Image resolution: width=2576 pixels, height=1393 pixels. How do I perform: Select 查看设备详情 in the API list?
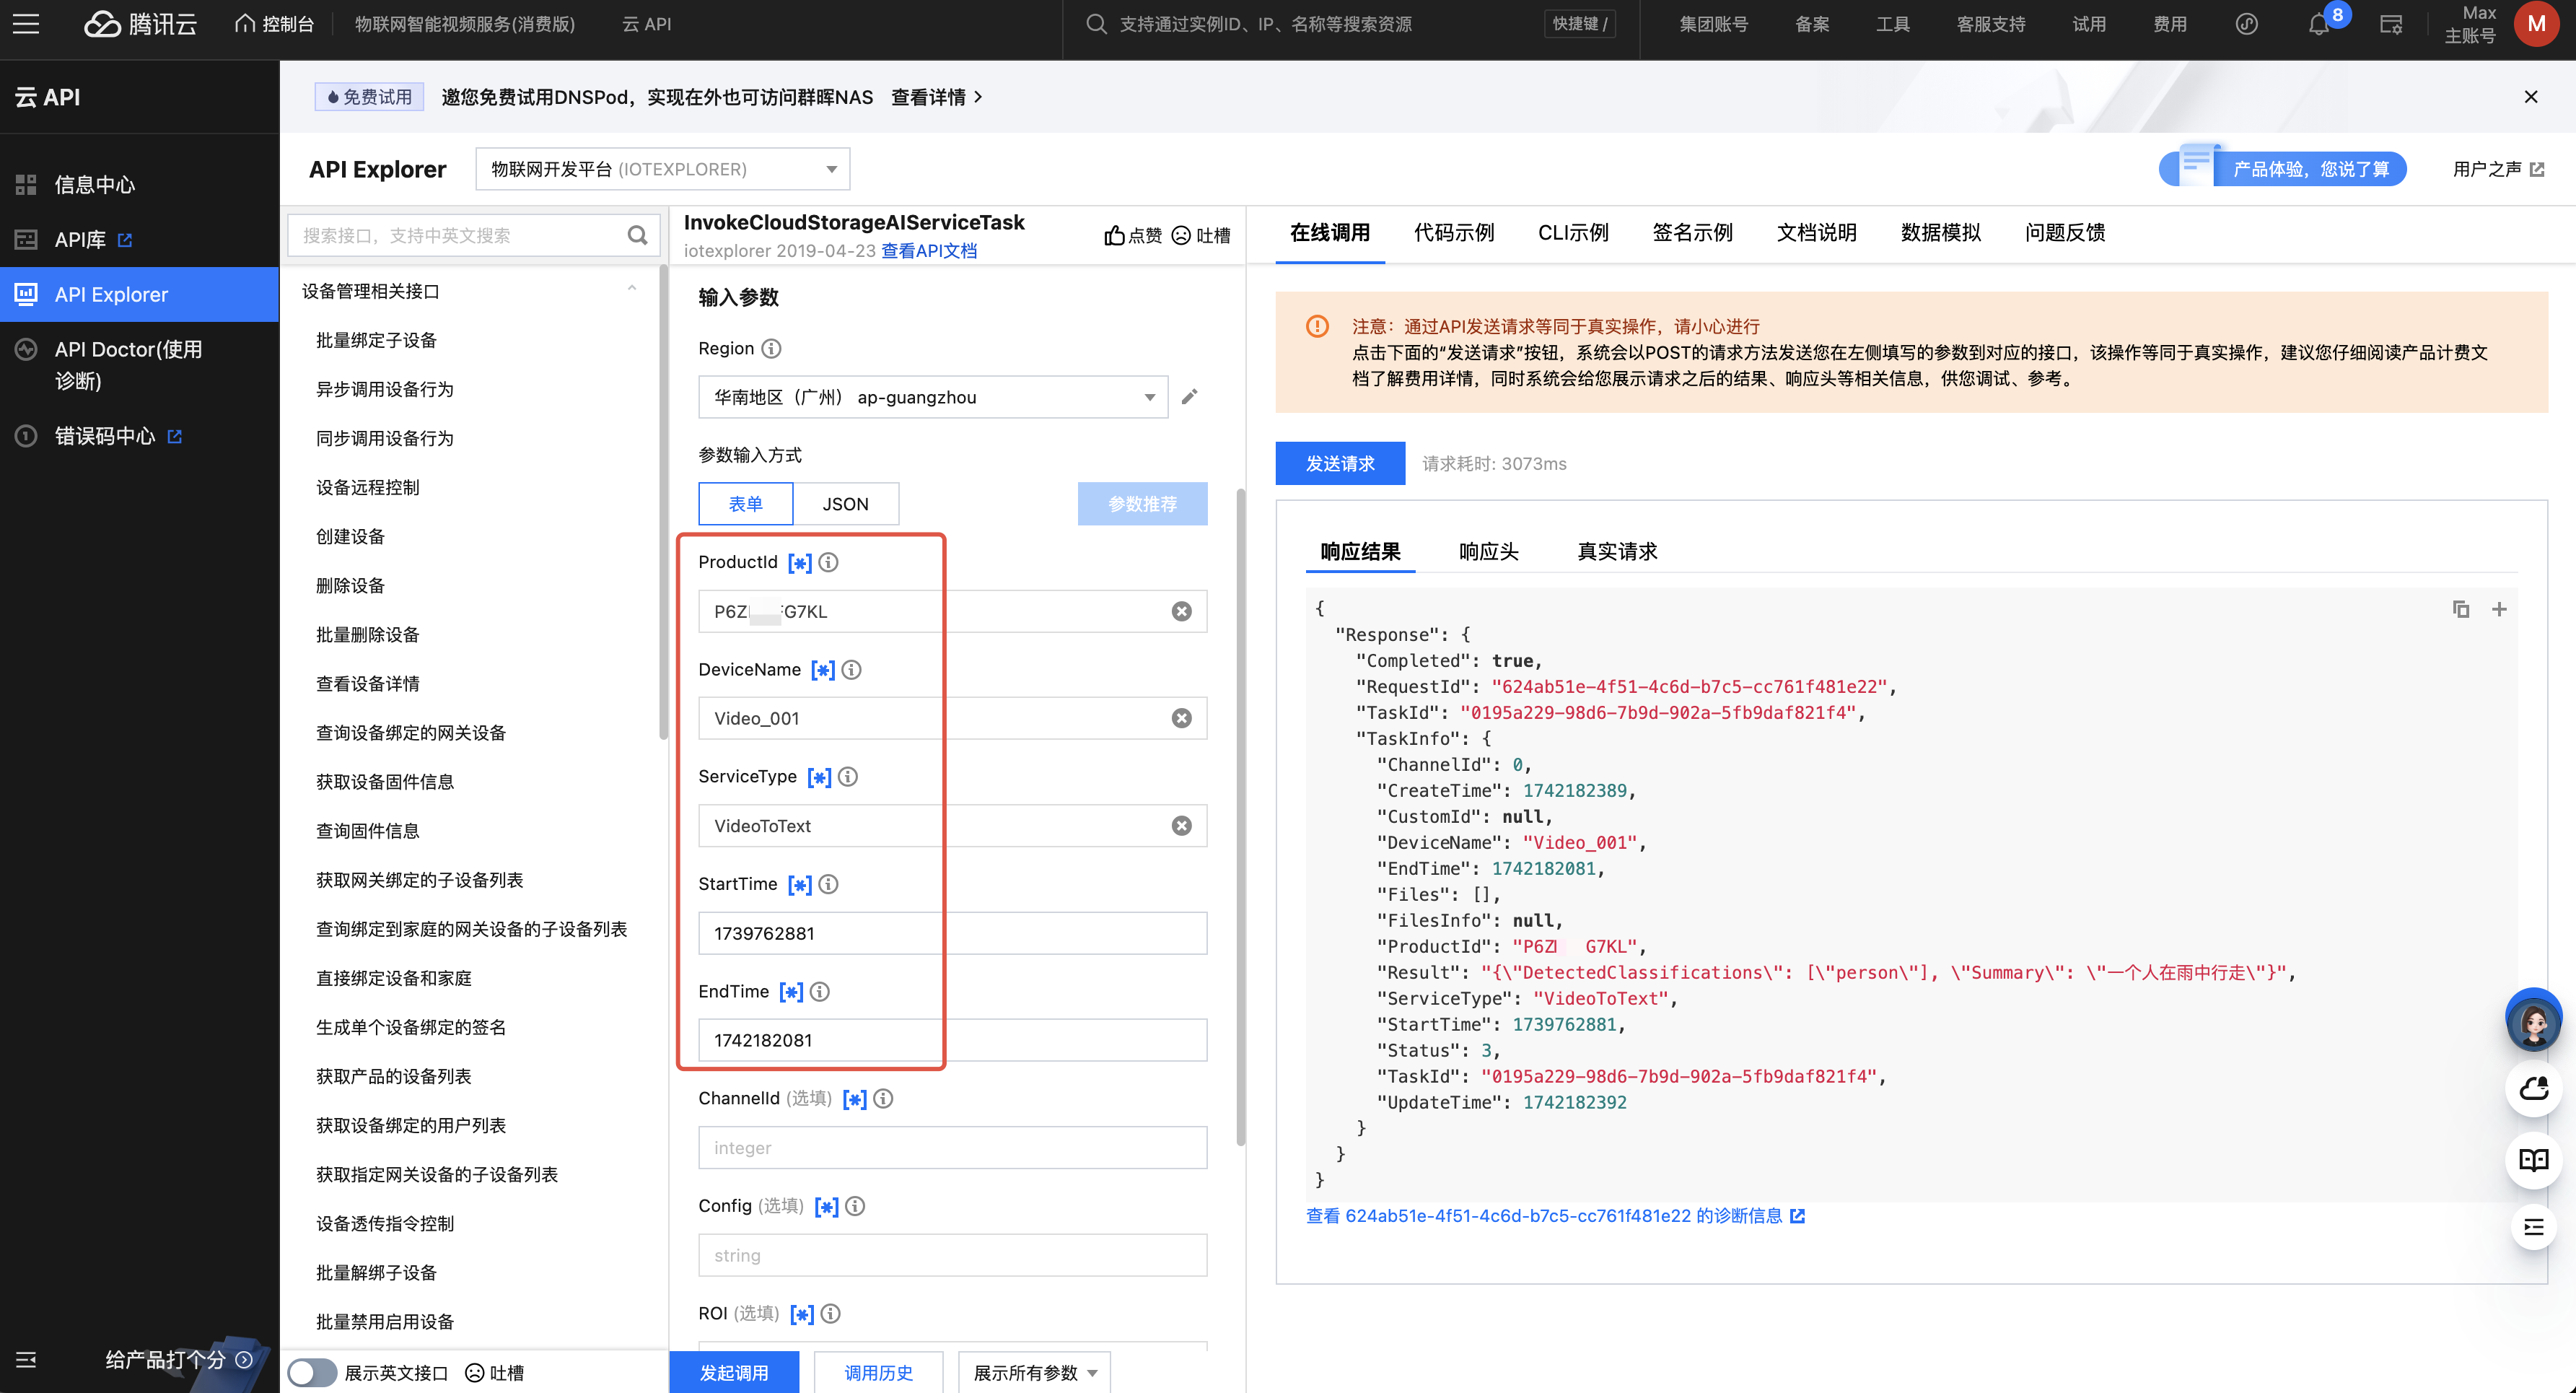[367, 684]
